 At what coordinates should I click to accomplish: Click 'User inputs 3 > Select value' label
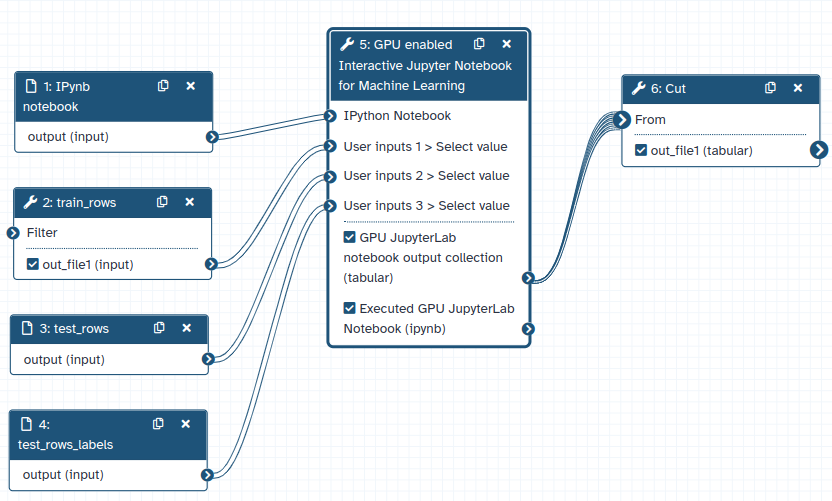pyautogui.click(x=427, y=205)
